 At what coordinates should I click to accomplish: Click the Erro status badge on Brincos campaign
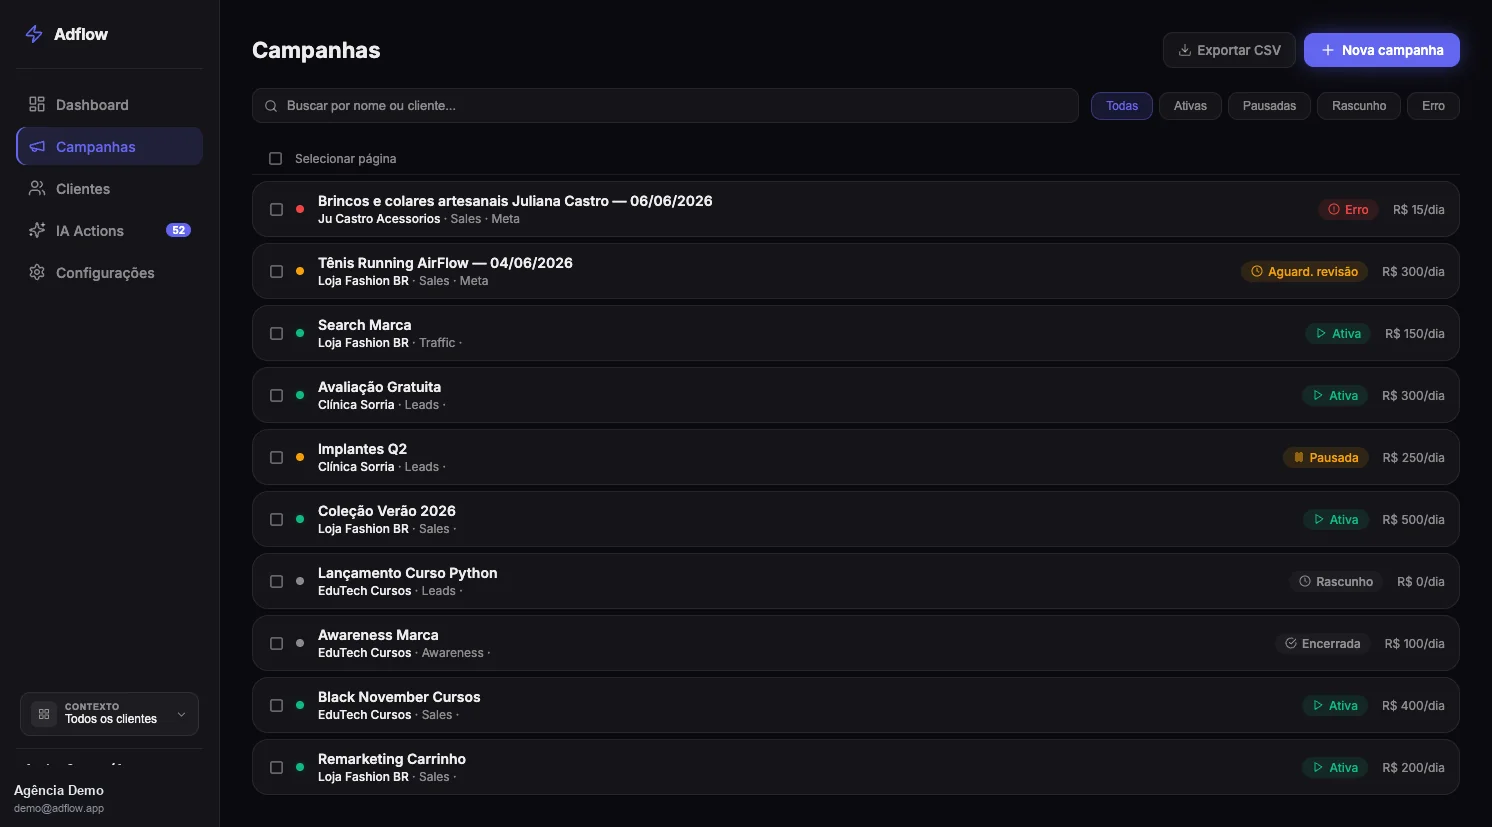(1348, 209)
